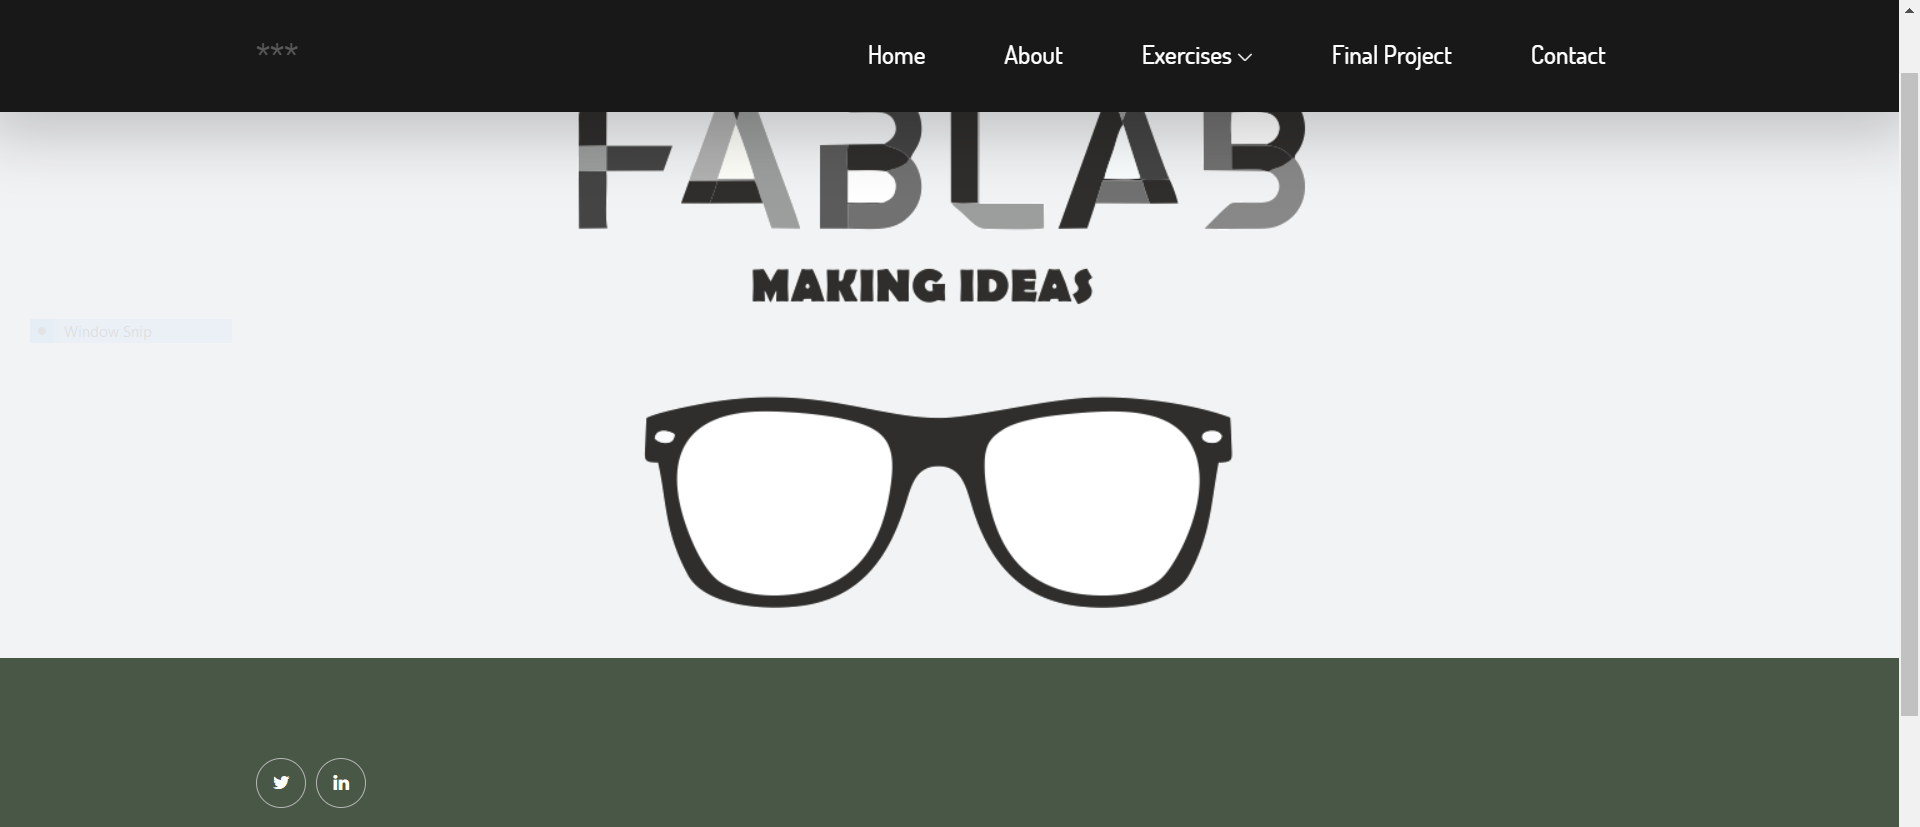Navigate to Final Project

[1391, 56]
